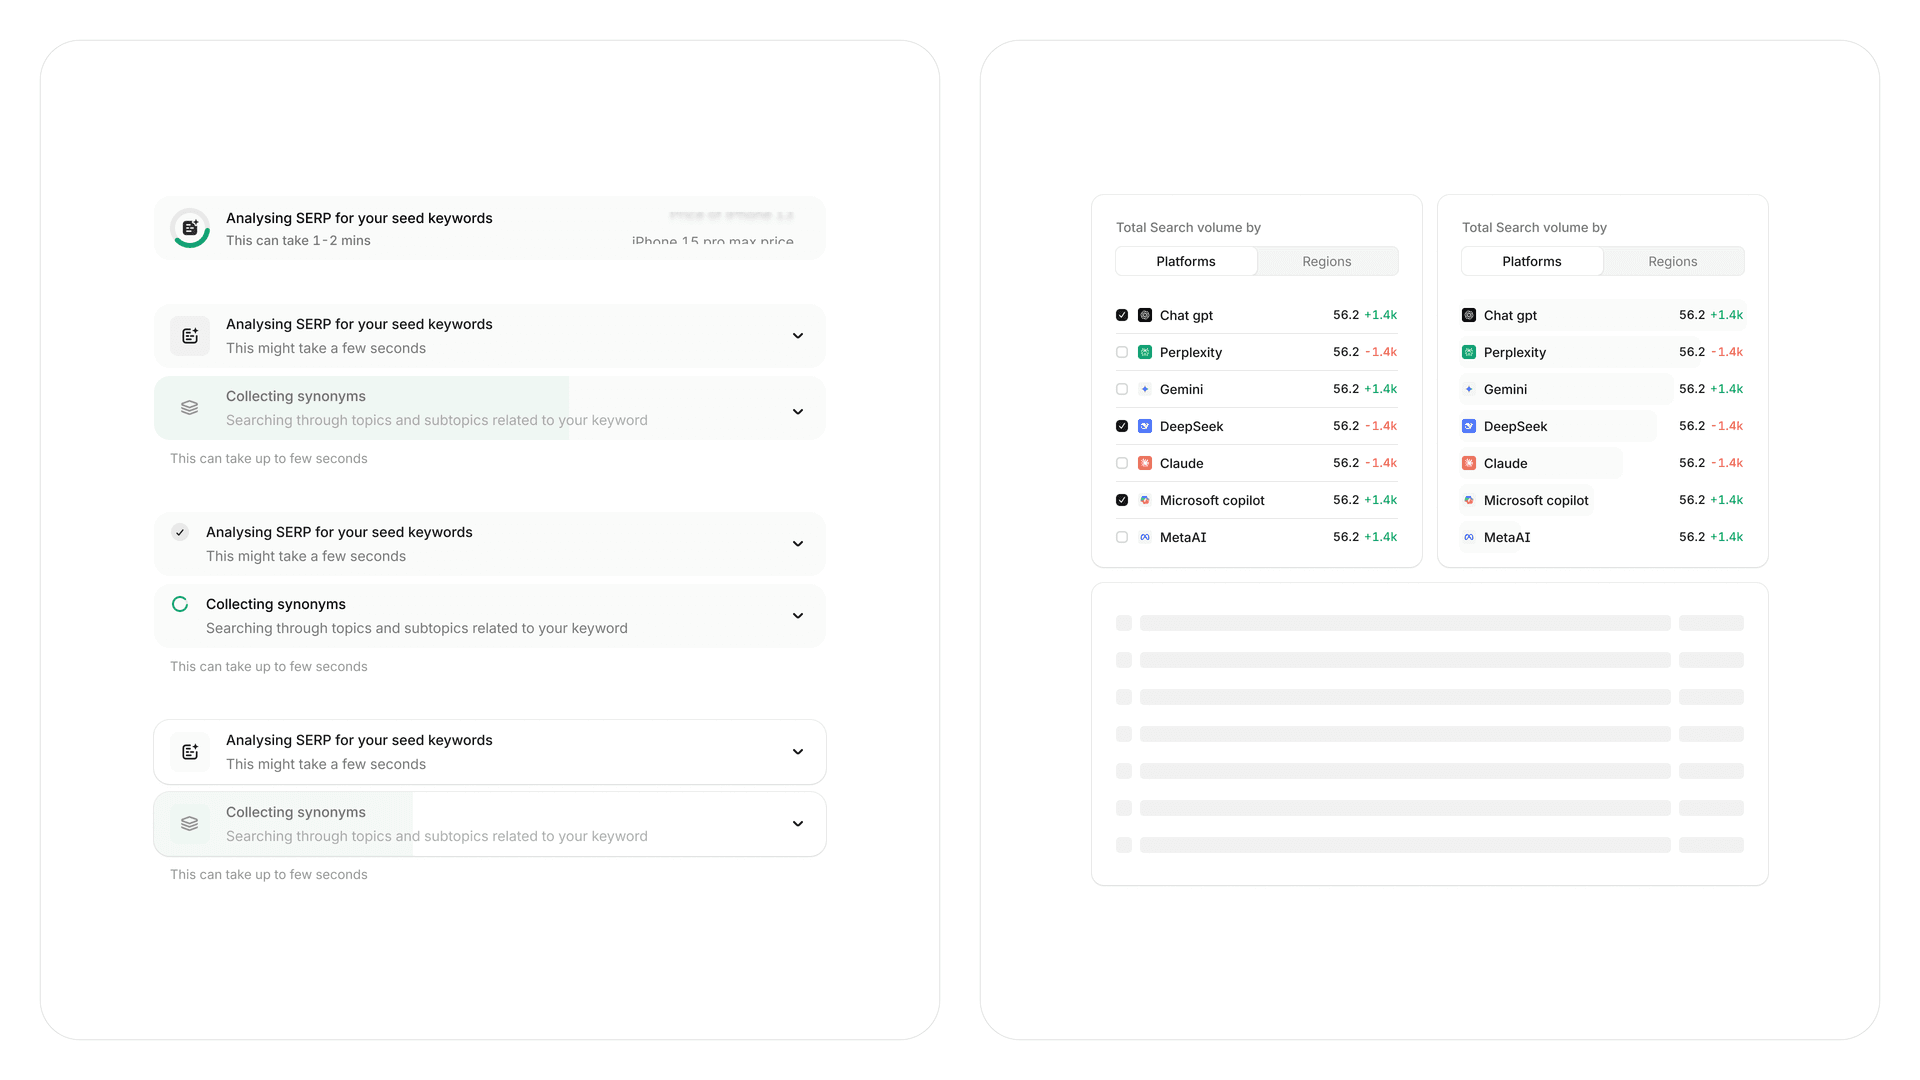Click the "iPhone 15 pro max price" keyword text
Screen dimensions: 1920x1080
713,241
